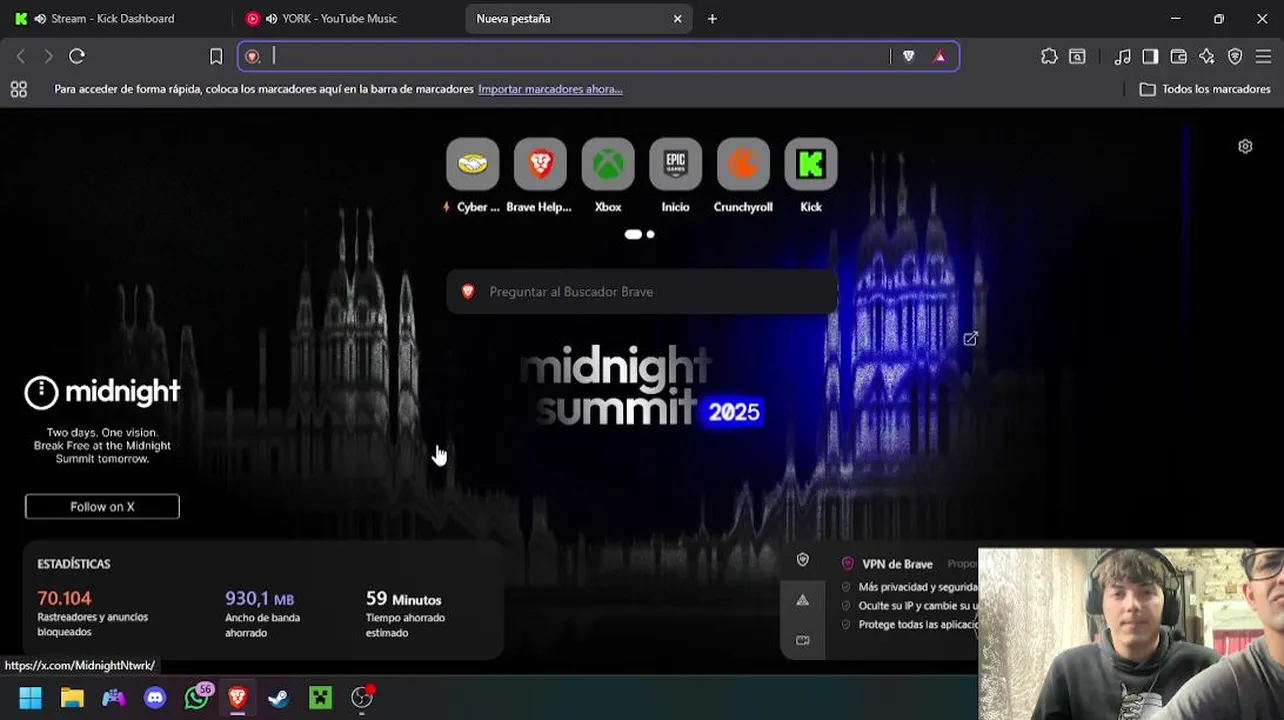The image size is (1284, 720).
Task: Select VPN shield widget tab icon
Action: 802,560
